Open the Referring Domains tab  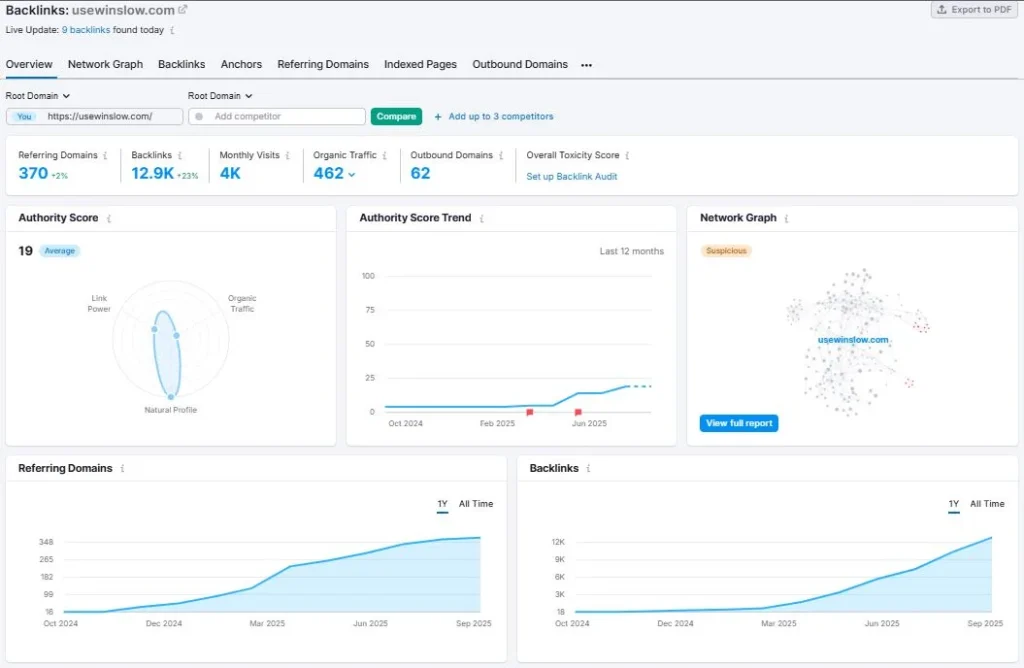pos(323,65)
